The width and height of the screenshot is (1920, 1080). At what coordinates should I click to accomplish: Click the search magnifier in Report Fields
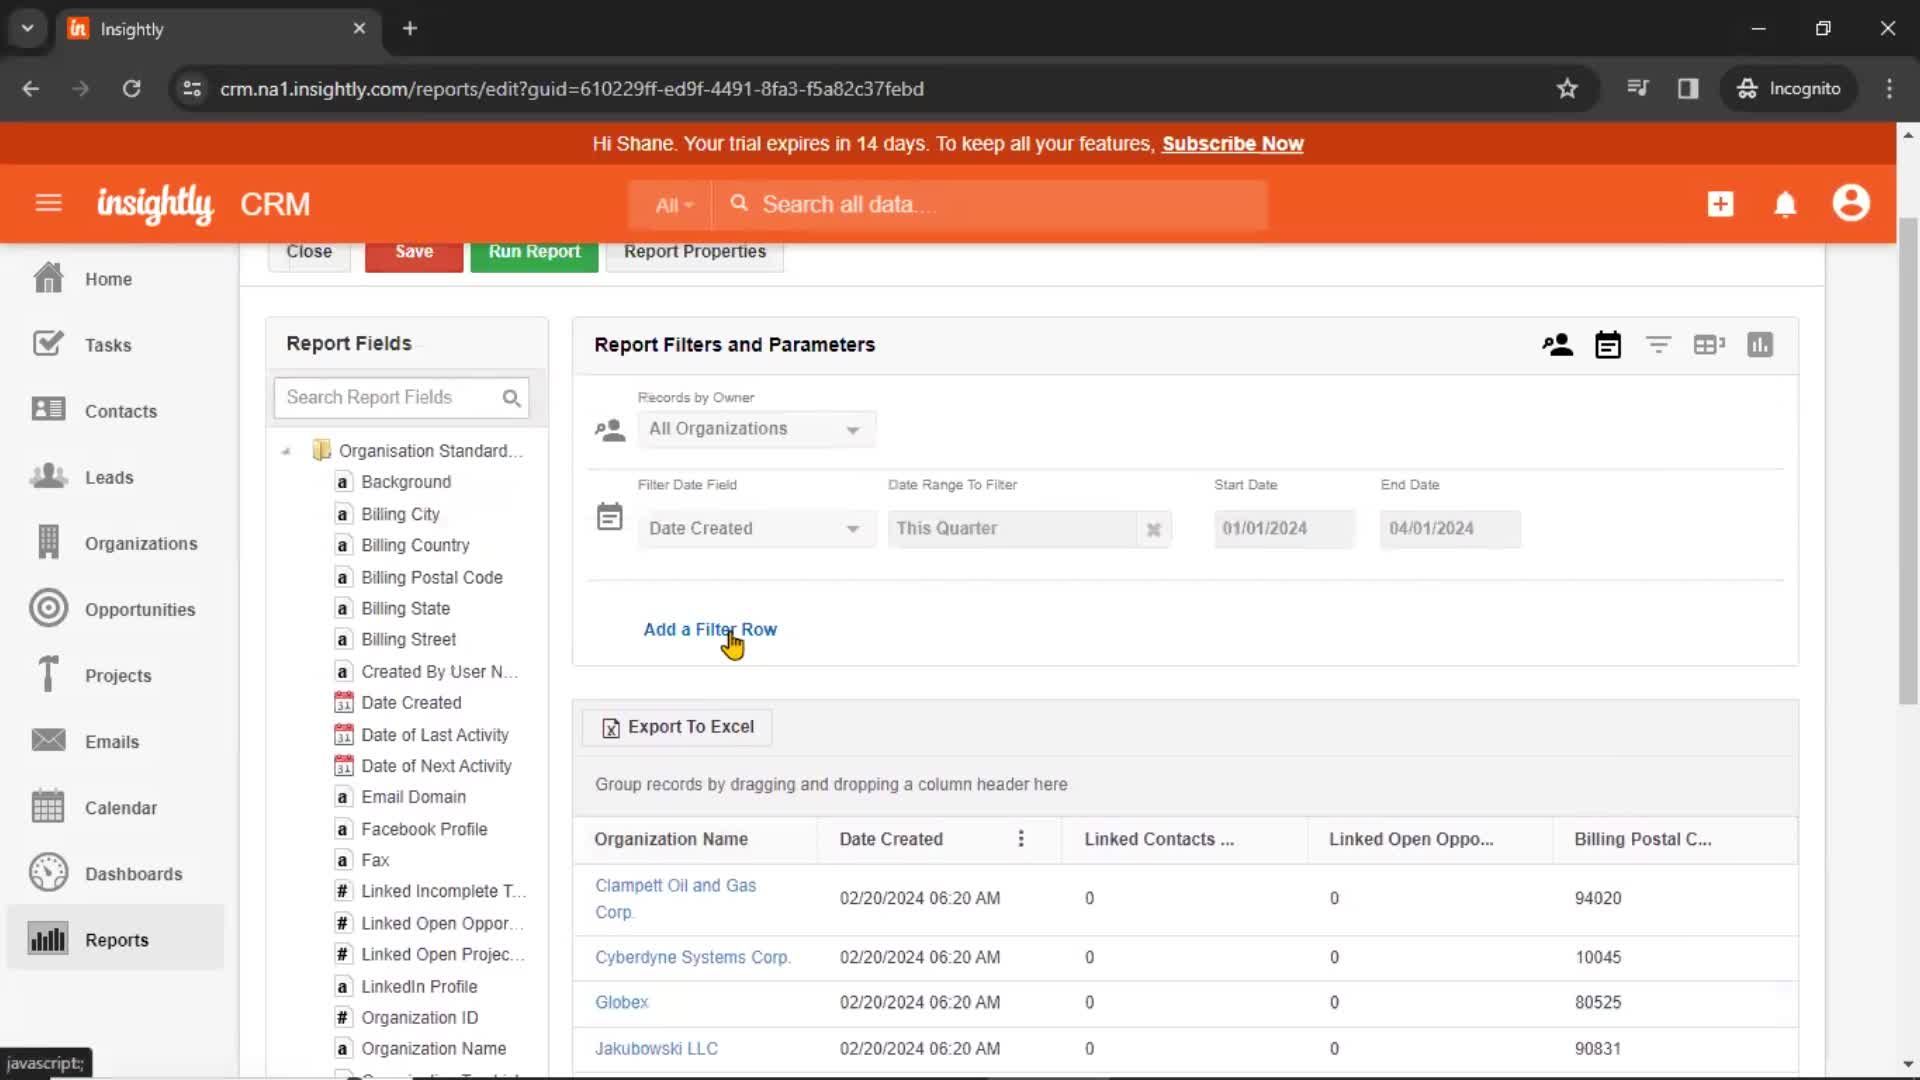coord(511,398)
